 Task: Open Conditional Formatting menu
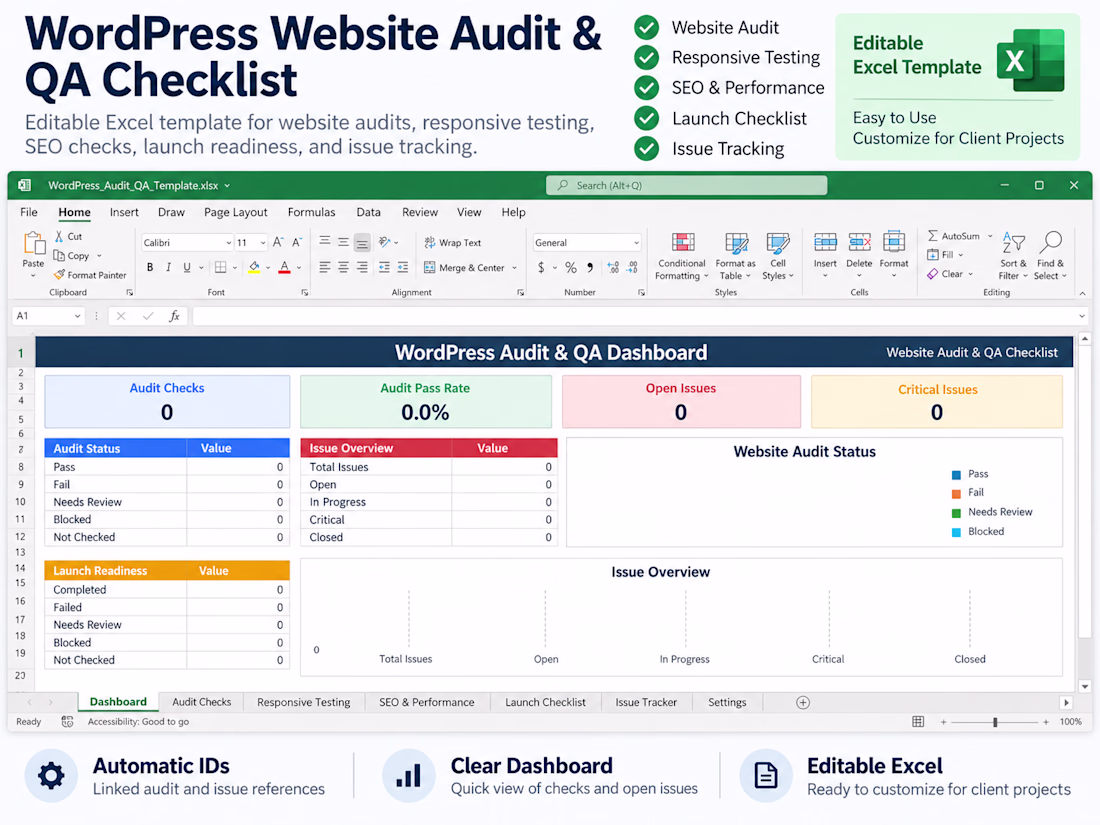[682, 257]
